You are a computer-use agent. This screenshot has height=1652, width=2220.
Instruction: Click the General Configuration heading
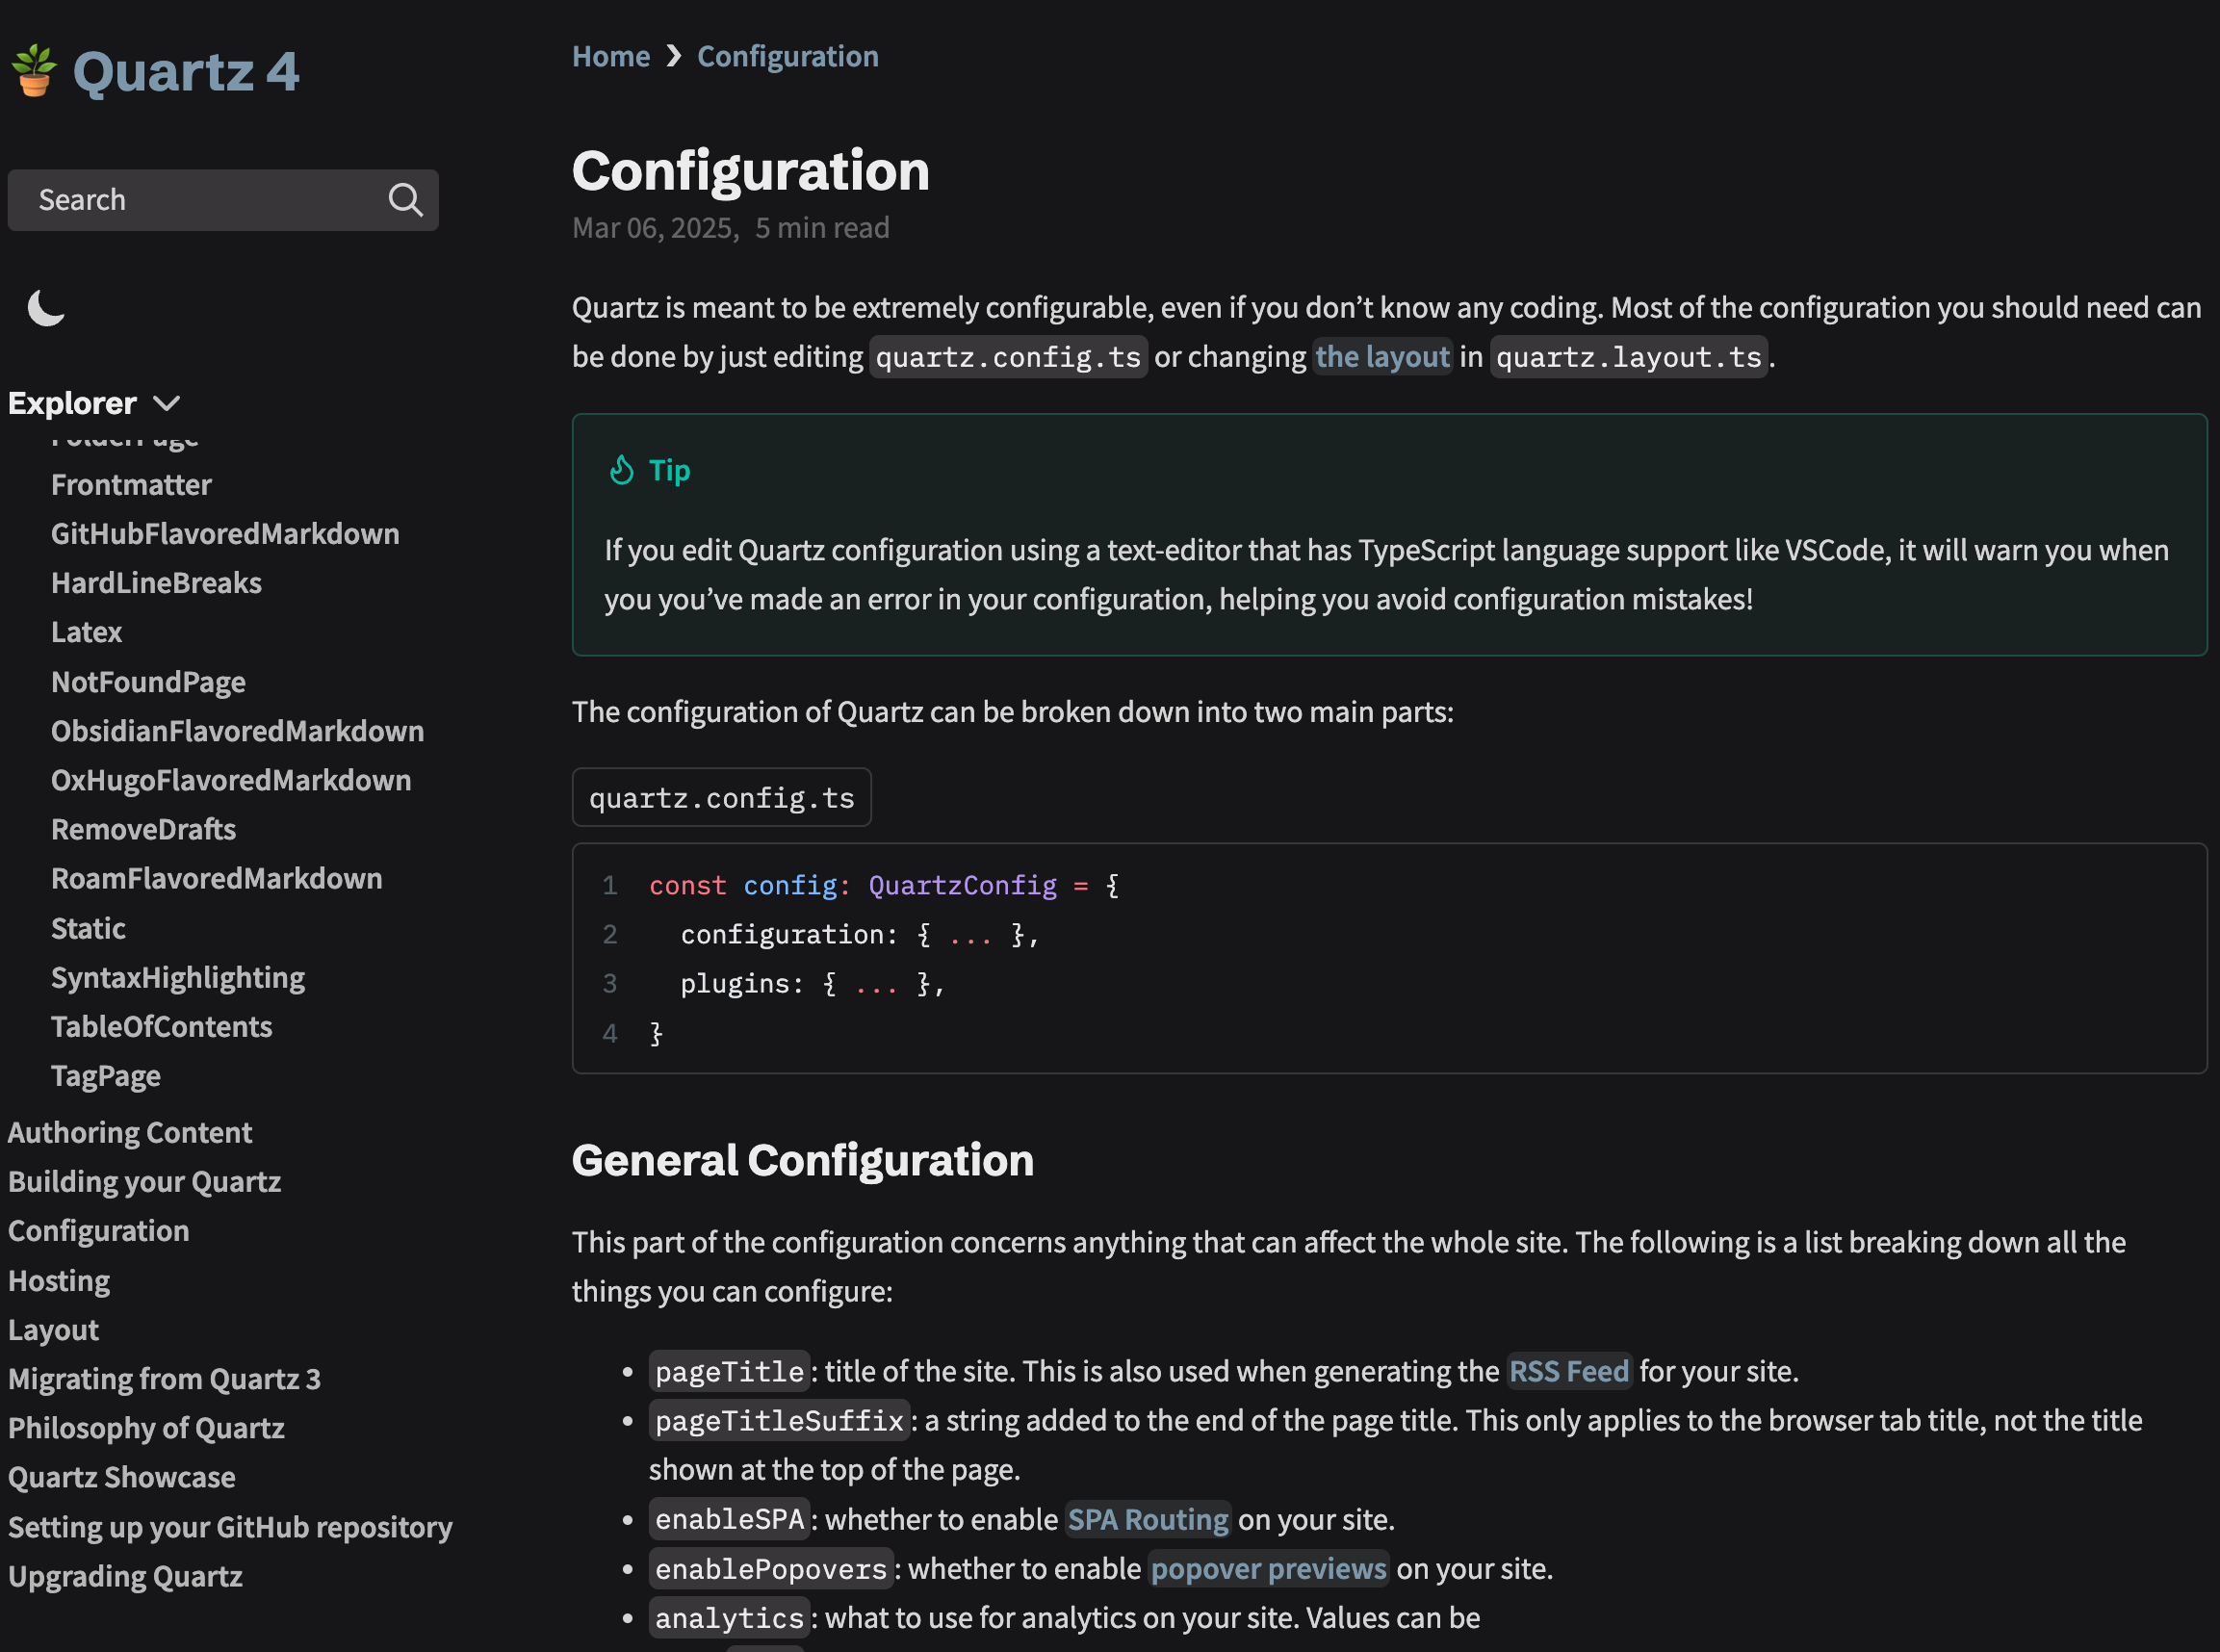point(802,1160)
